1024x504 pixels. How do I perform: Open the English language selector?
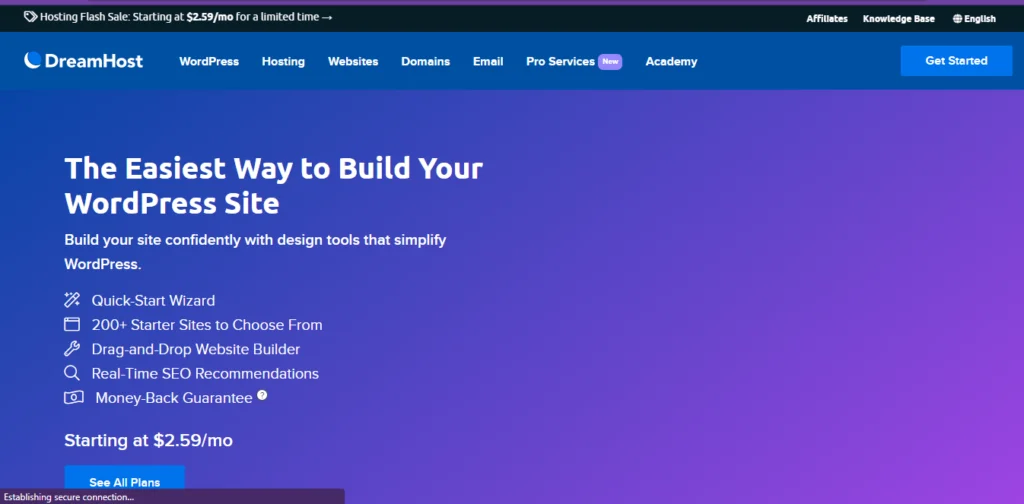pos(974,19)
